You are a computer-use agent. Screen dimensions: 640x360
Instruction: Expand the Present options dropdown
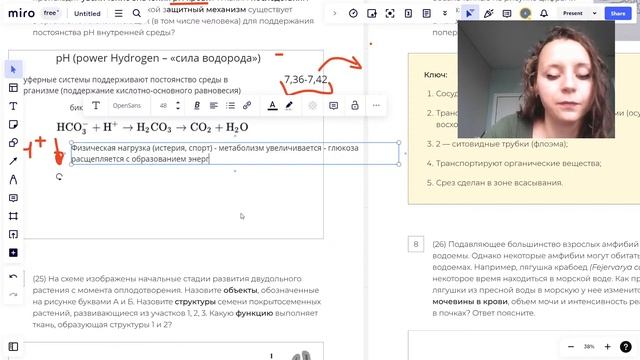594,13
